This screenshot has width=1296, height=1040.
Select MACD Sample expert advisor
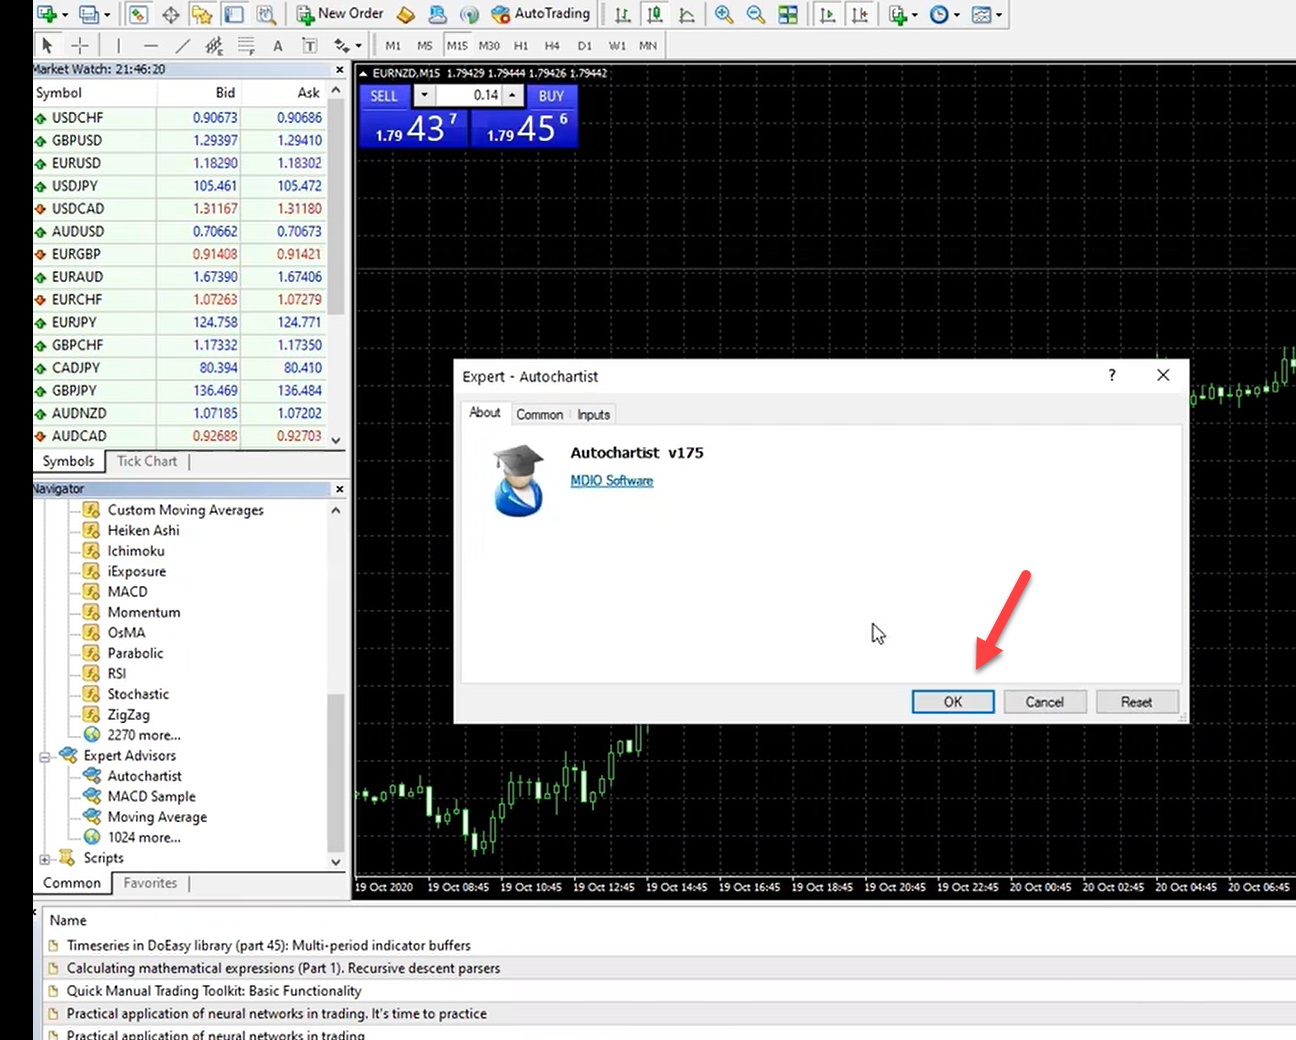click(151, 796)
